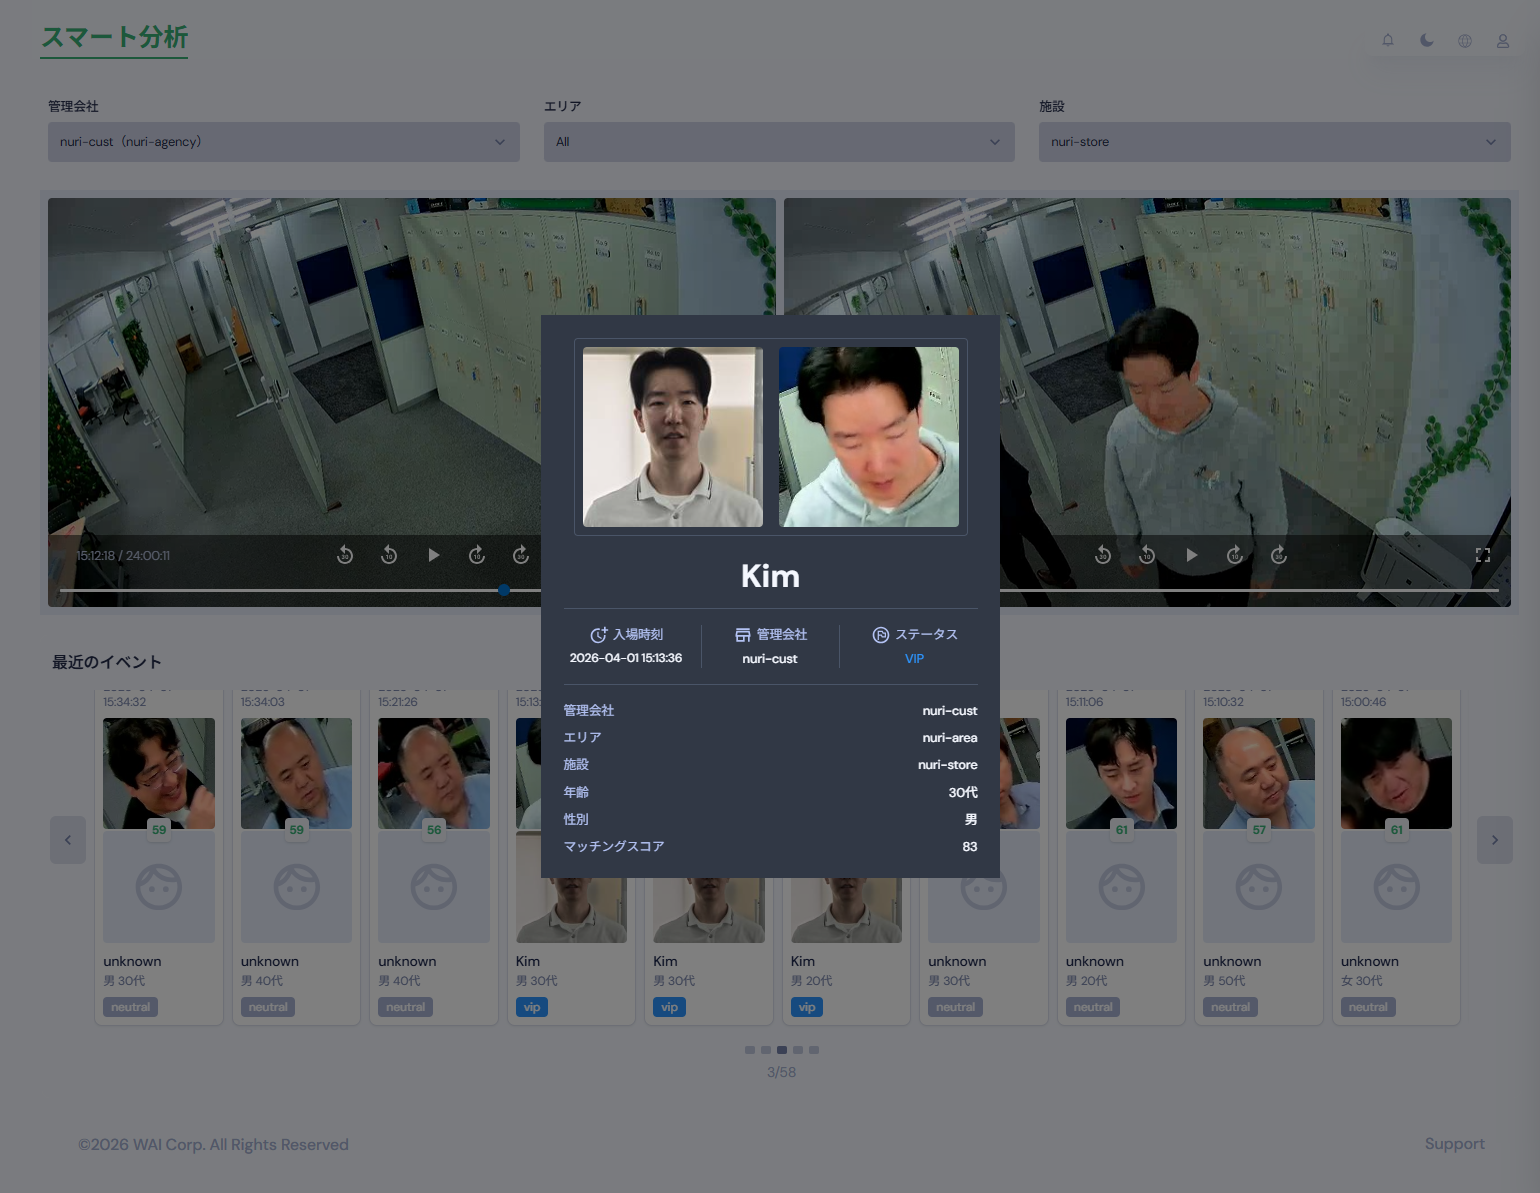Viewport: 1540px width, 1193px height.
Task: Click placeholder face icon in 15:10:32 card
Action: (x=1259, y=887)
